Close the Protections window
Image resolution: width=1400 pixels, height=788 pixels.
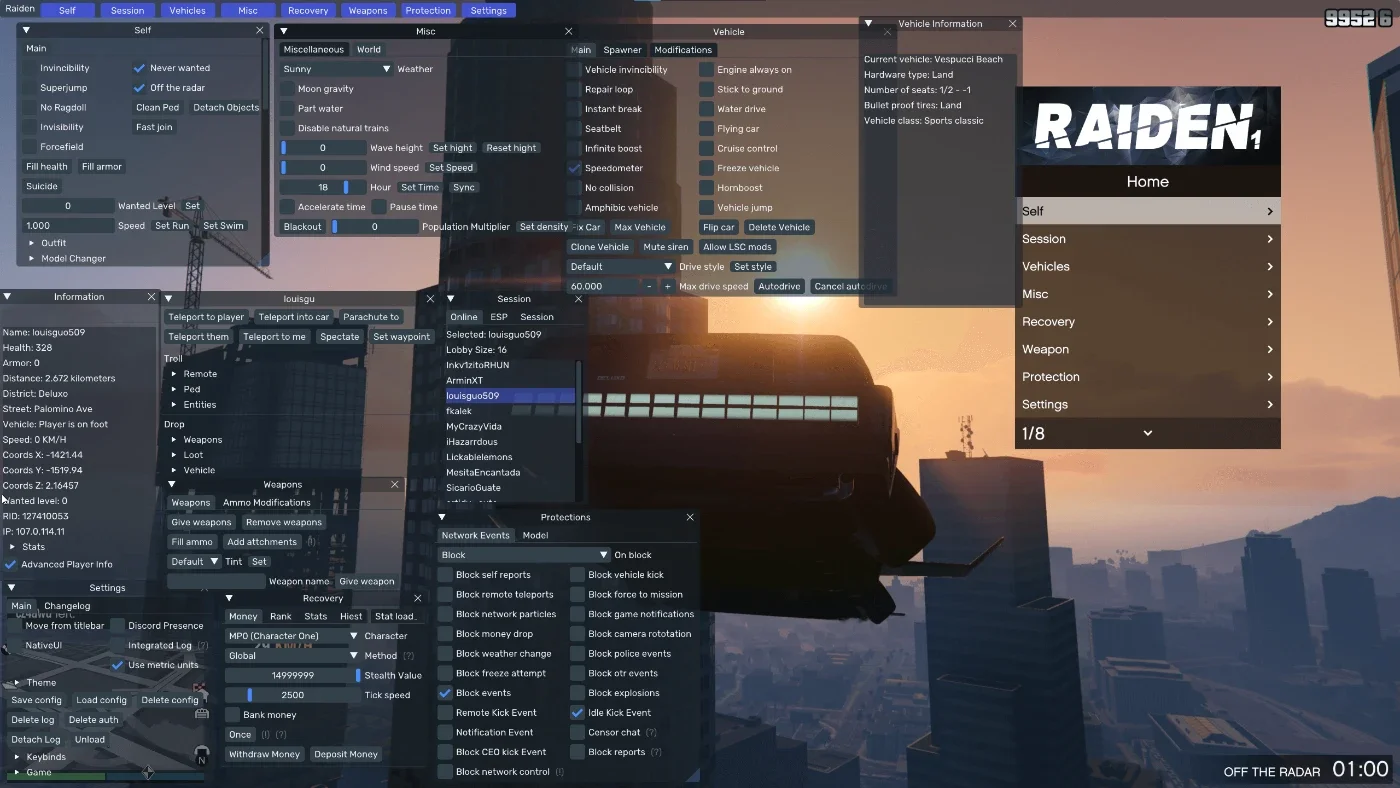click(x=690, y=517)
